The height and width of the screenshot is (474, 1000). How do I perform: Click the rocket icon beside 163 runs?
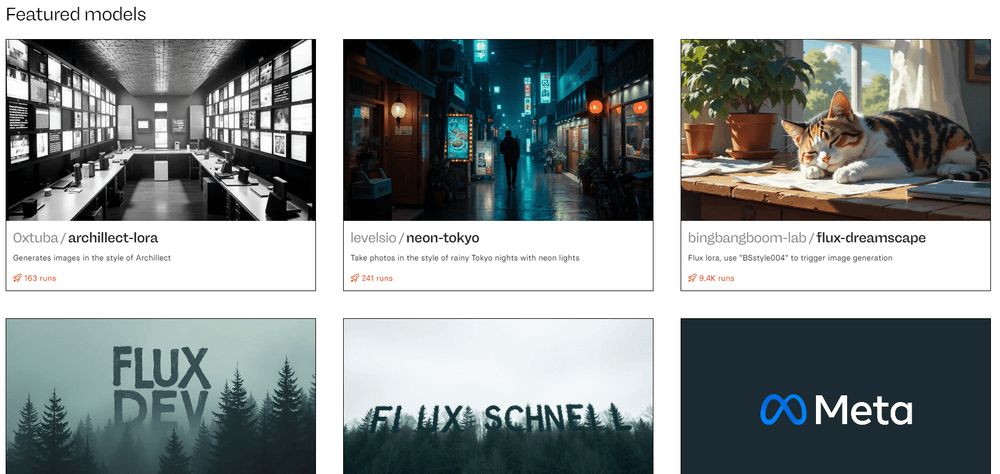17,278
